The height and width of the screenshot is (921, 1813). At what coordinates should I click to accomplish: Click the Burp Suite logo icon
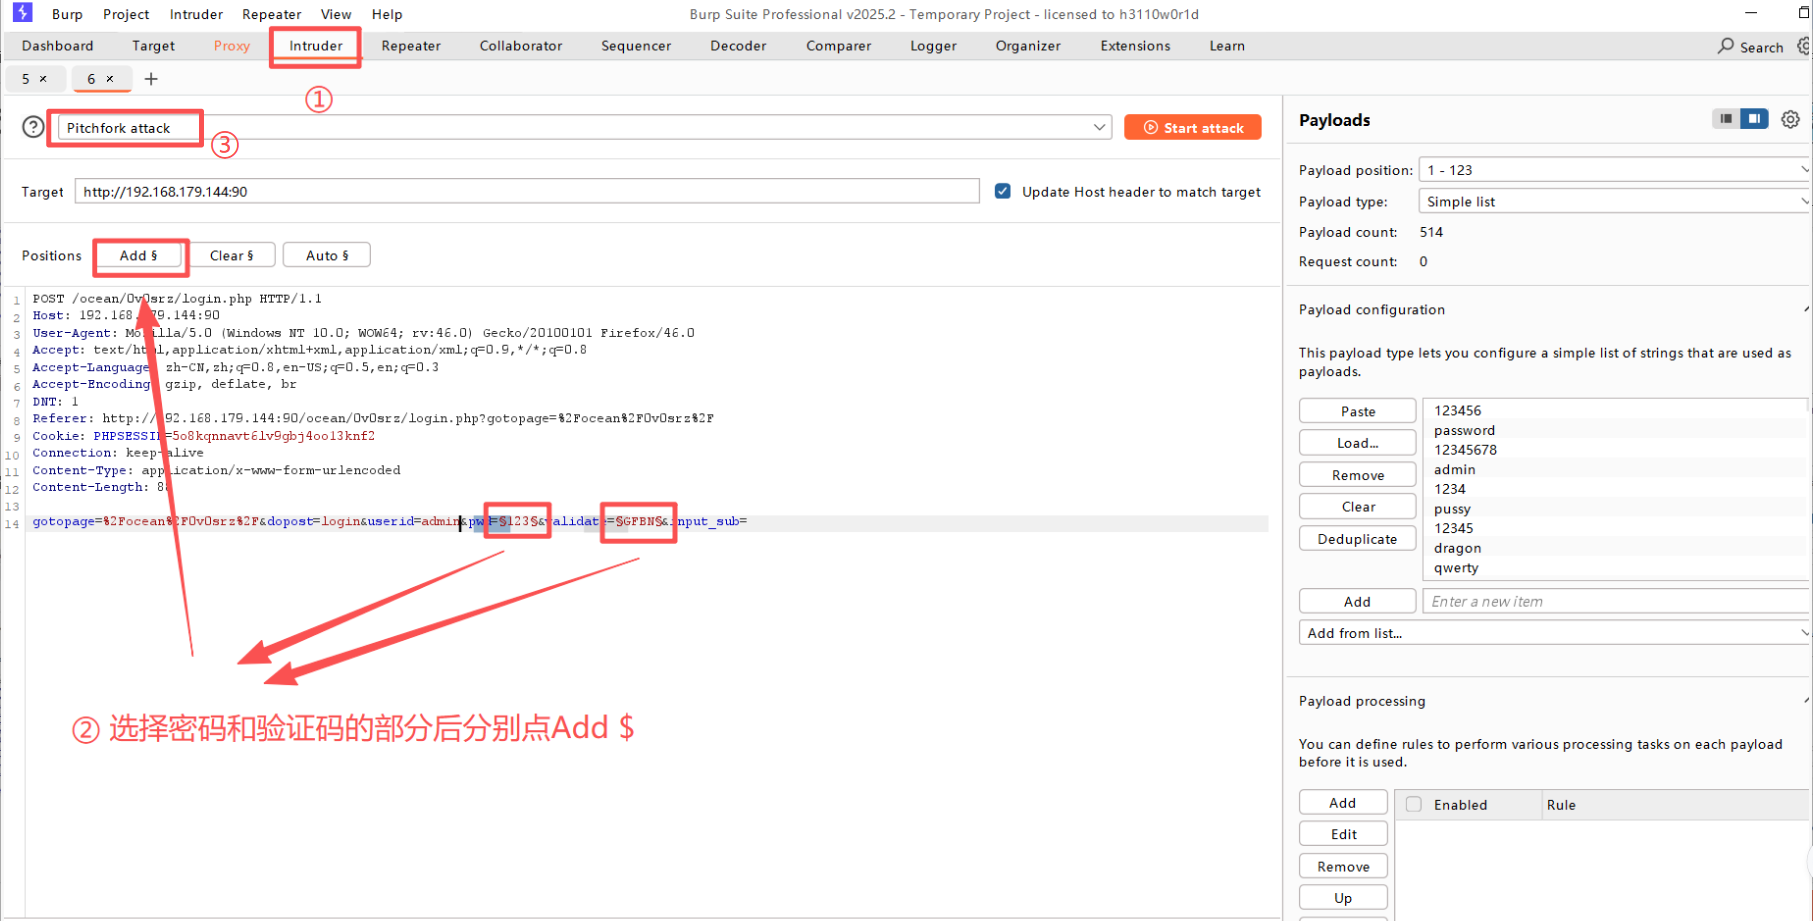point(22,13)
